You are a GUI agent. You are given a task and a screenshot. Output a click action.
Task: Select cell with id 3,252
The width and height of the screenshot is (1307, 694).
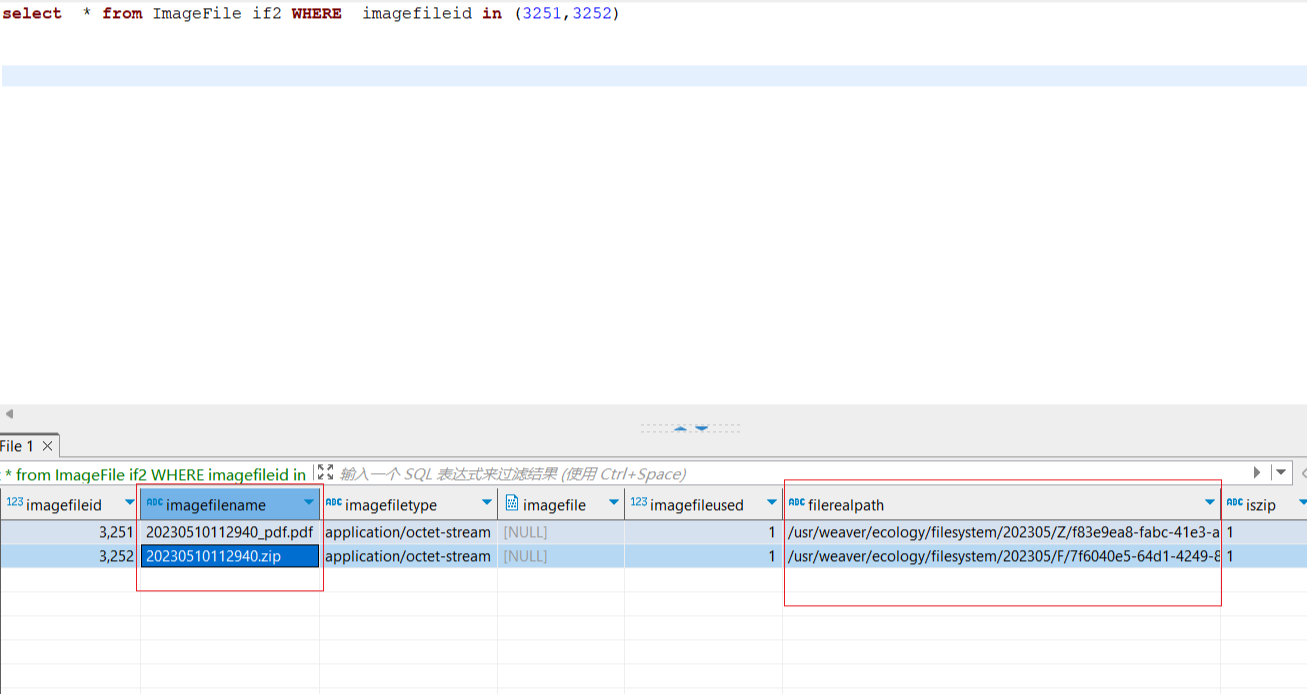pyautogui.click(x=70, y=556)
